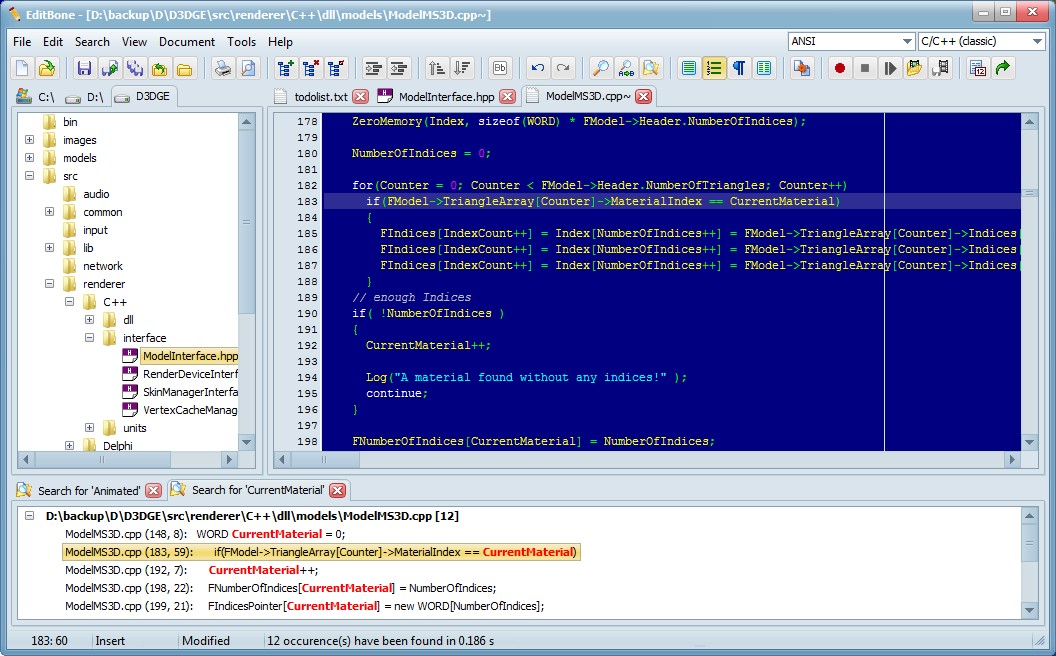
Task: Stop macro recording with the square button
Action: pos(865,68)
